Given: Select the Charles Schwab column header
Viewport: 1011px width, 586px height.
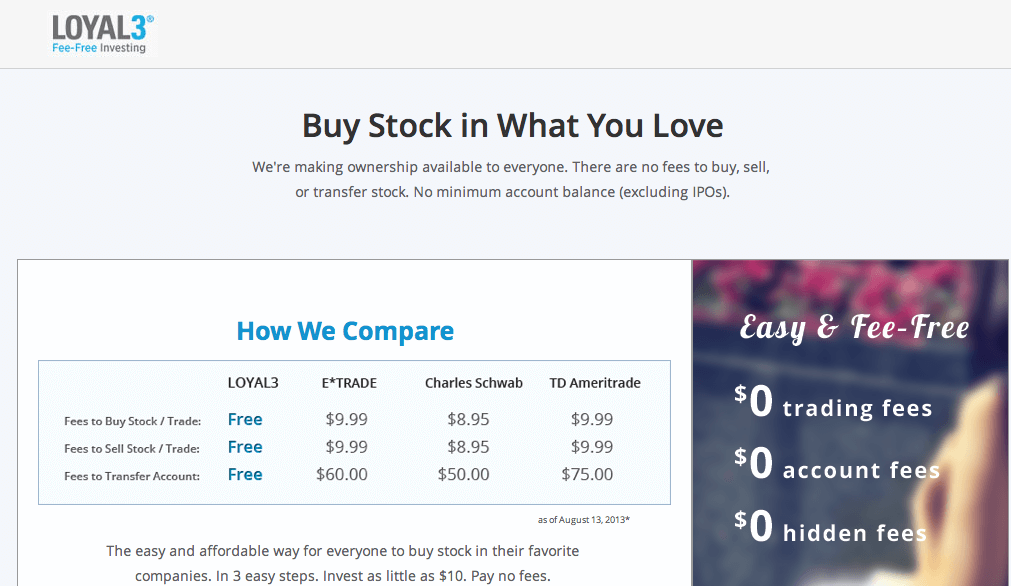Looking at the screenshot, I should 473,383.
